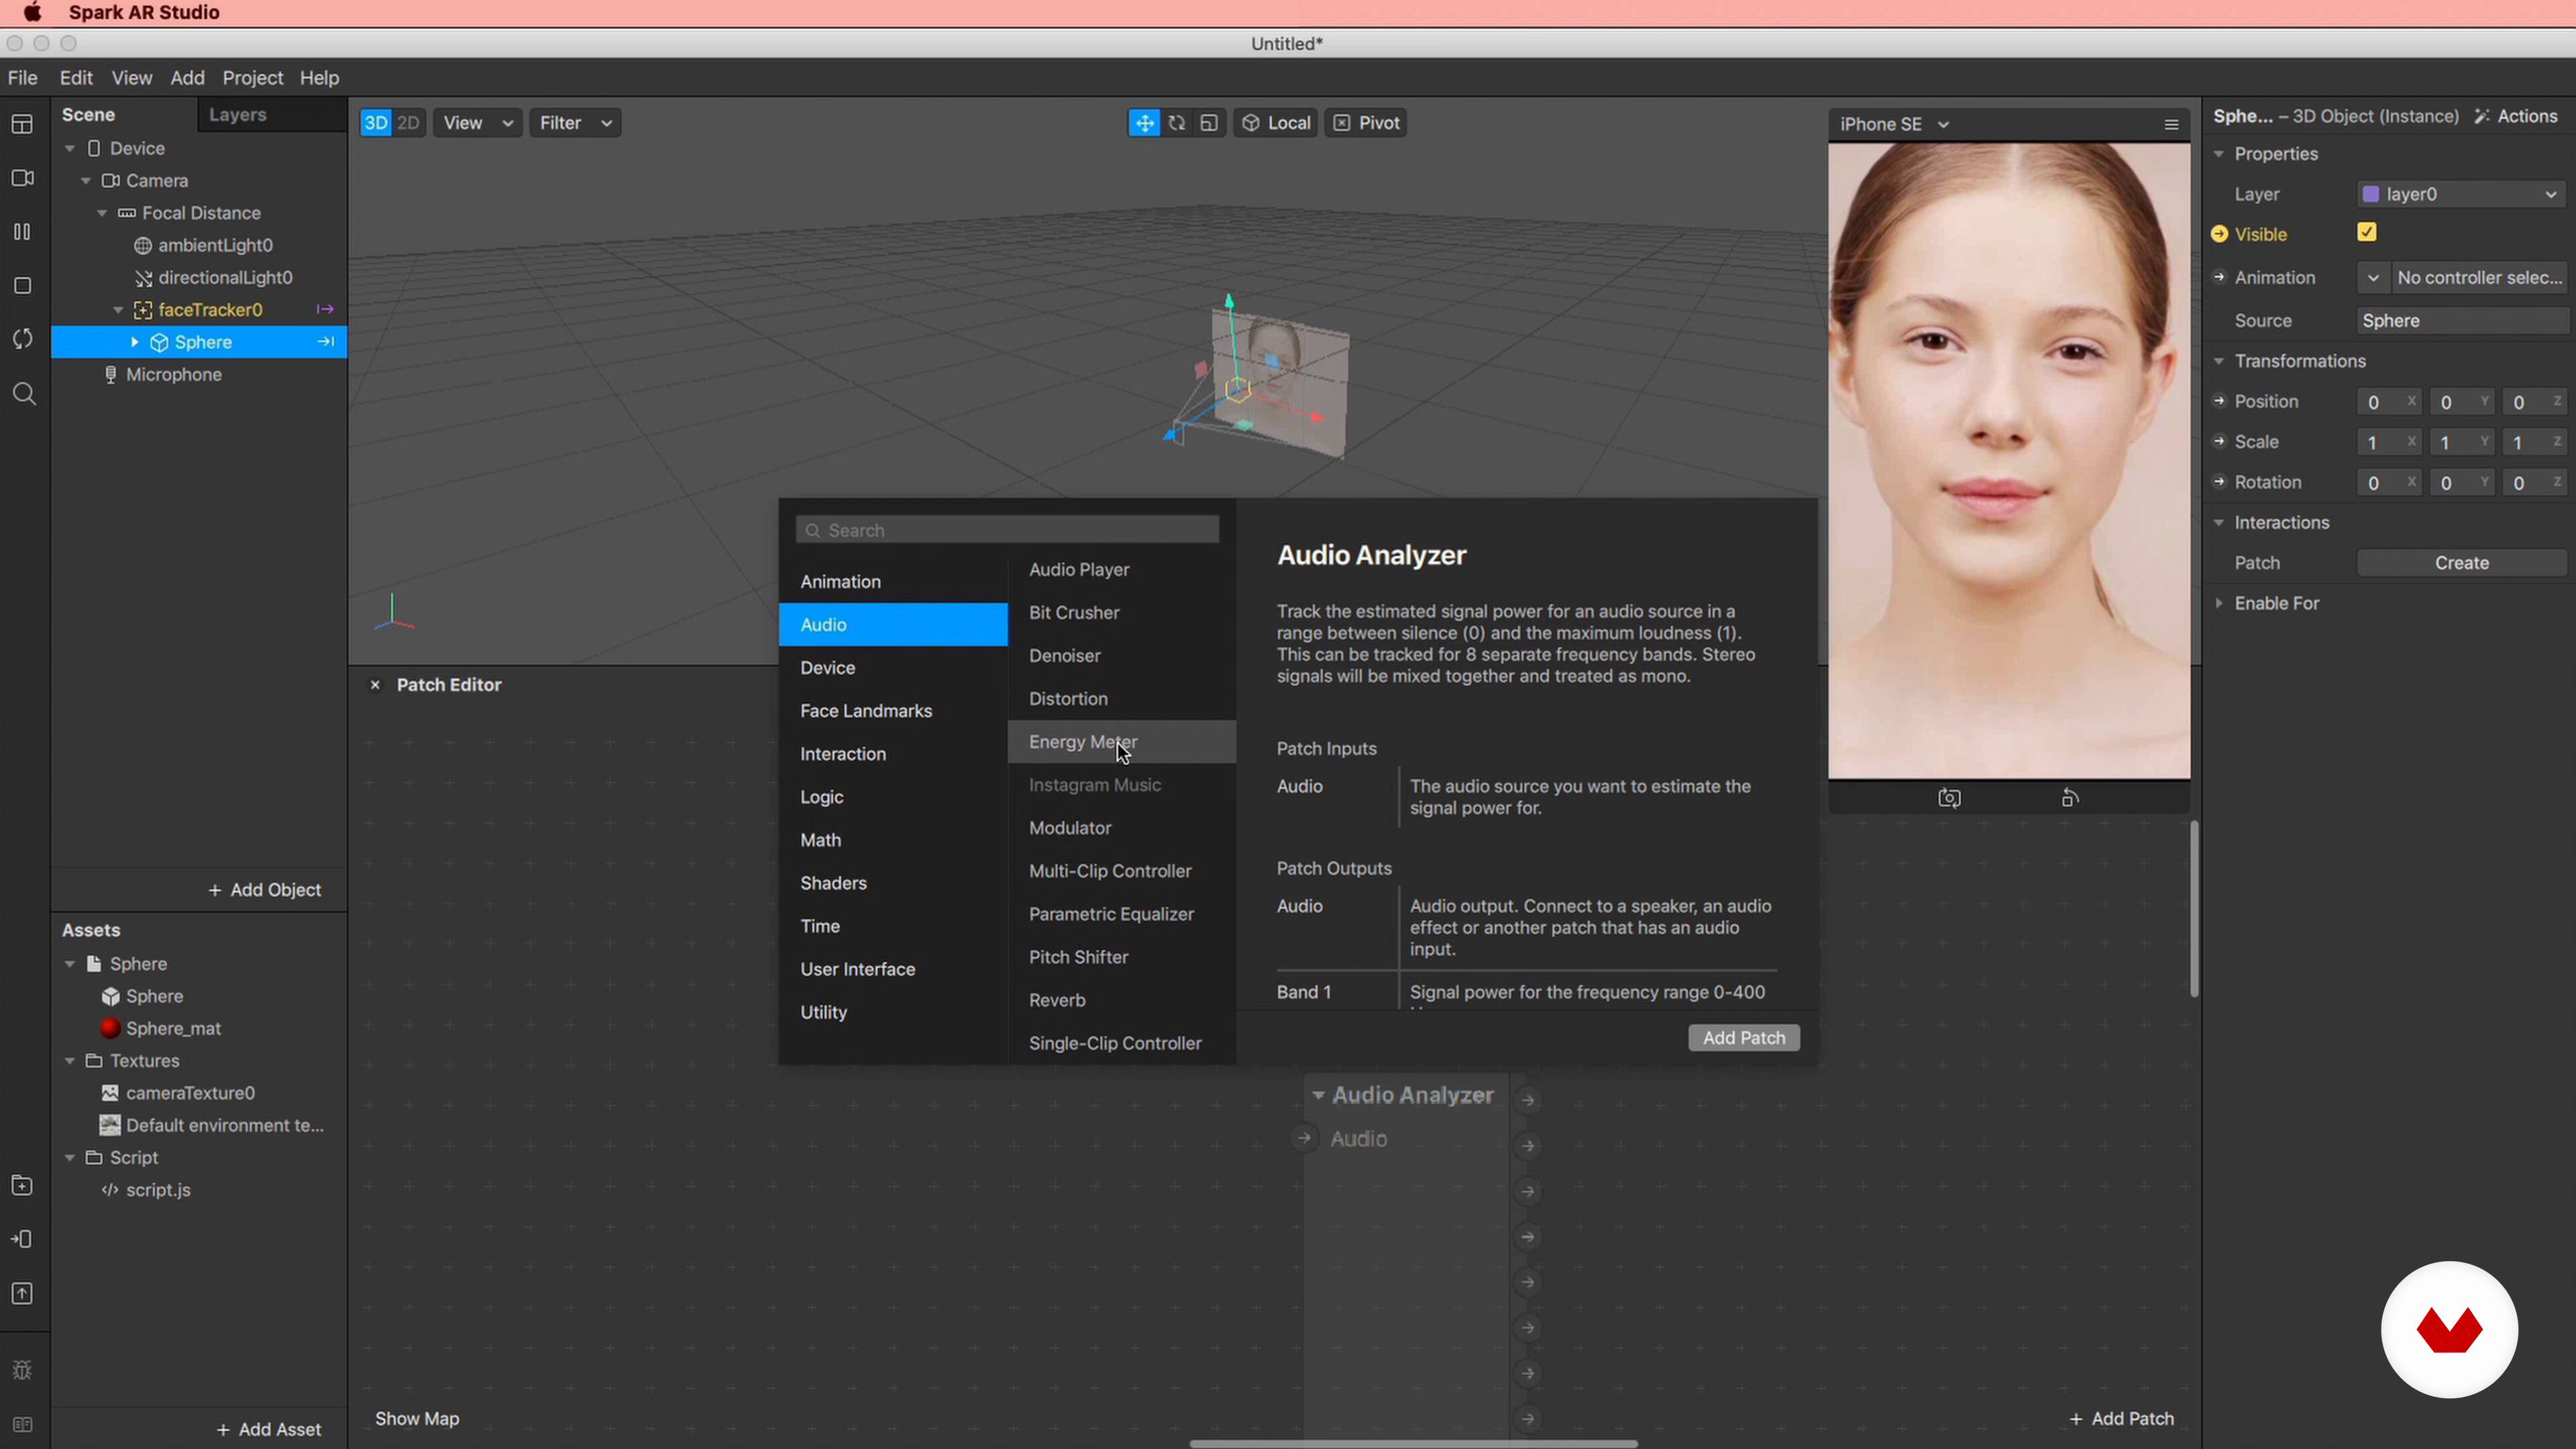Restart the effect with the refresh icon
2576x1449 pixels.
(22, 339)
